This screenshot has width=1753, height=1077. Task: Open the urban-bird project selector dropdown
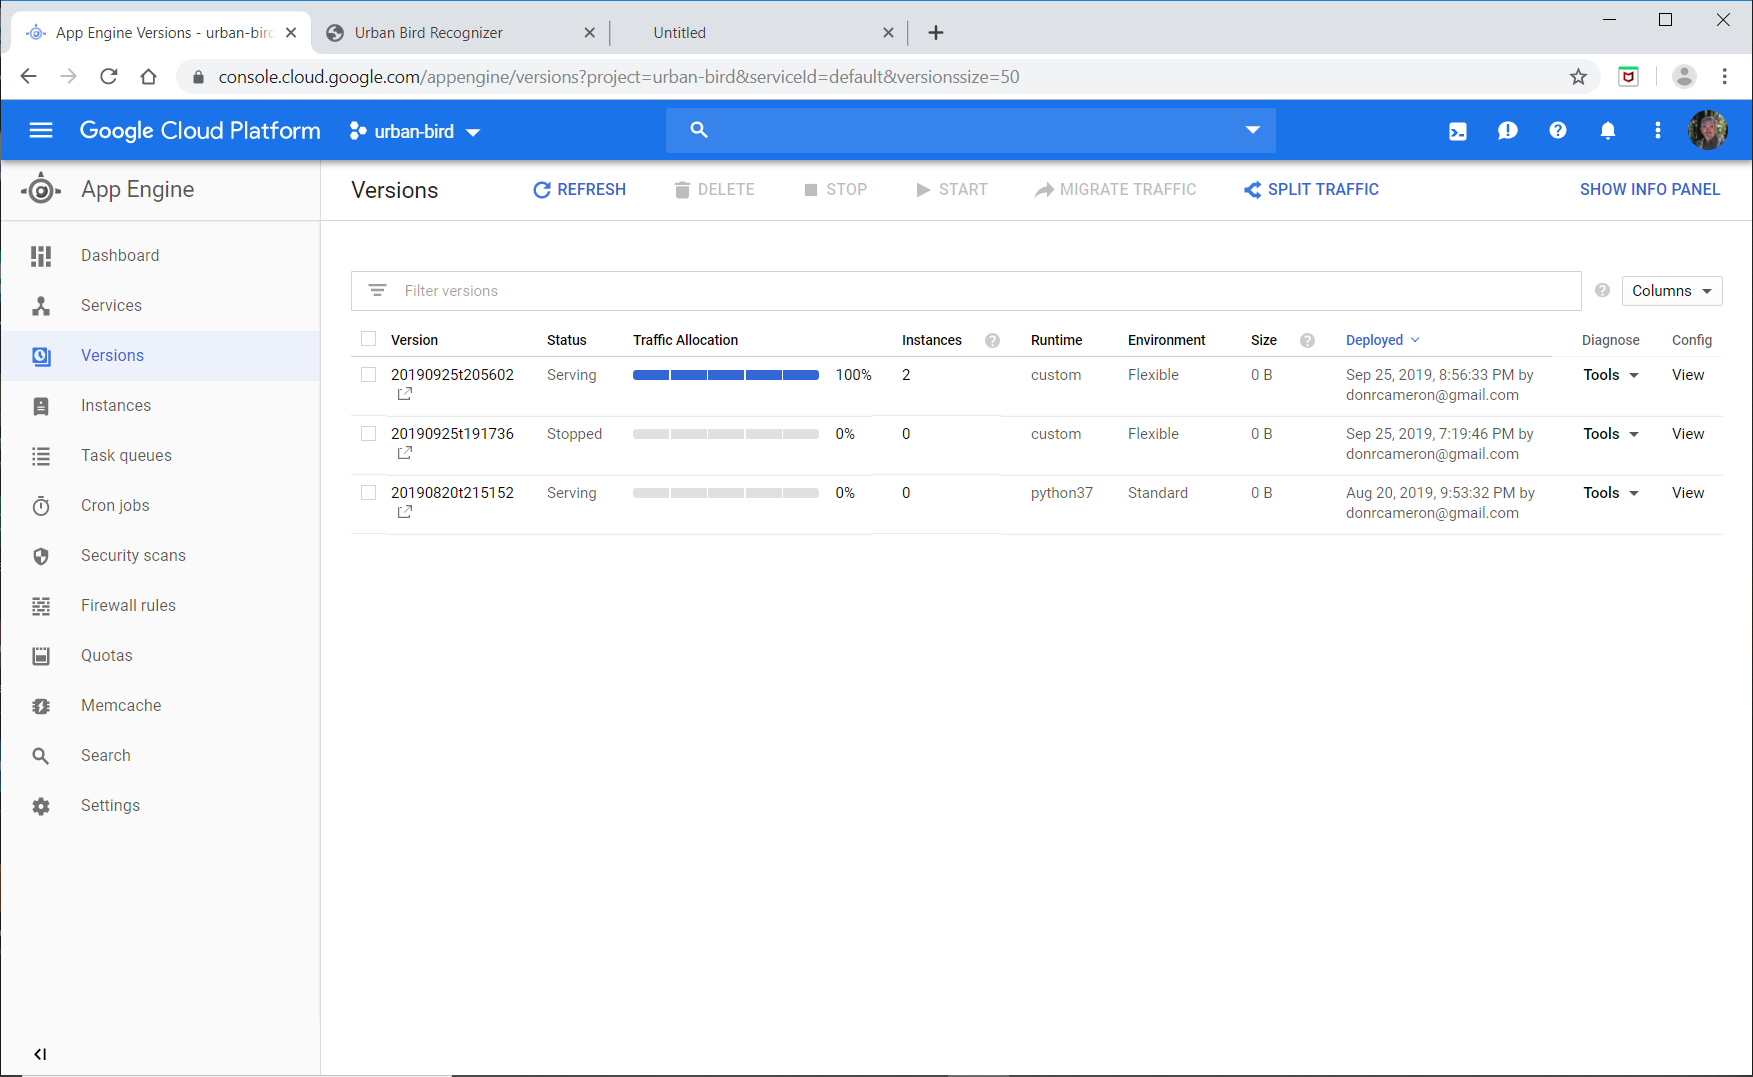[x=415, y=131]
